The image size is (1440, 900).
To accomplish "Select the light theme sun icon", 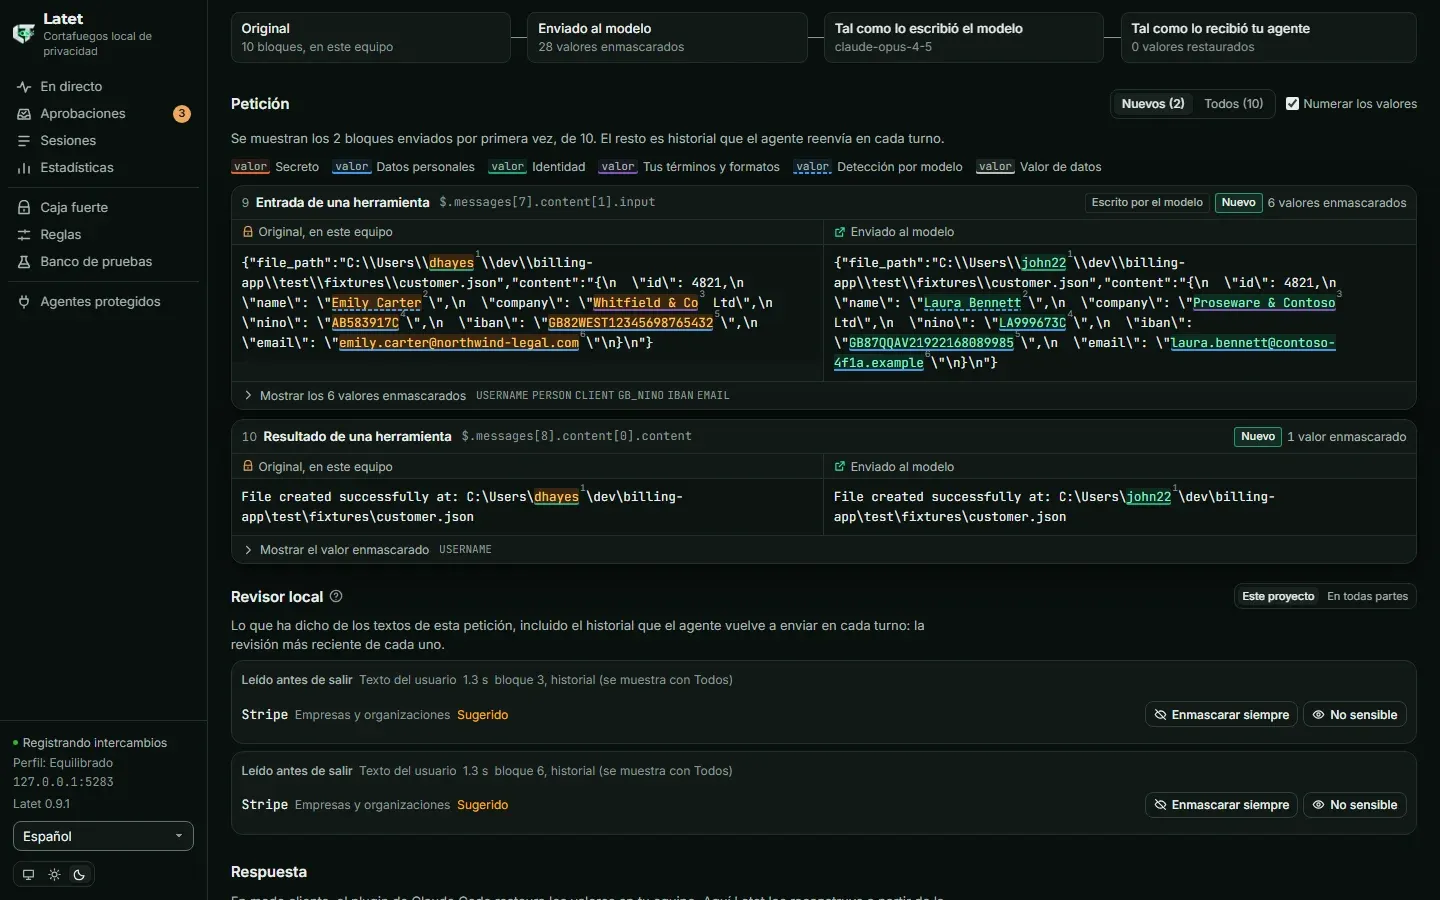I will (54, 875).
